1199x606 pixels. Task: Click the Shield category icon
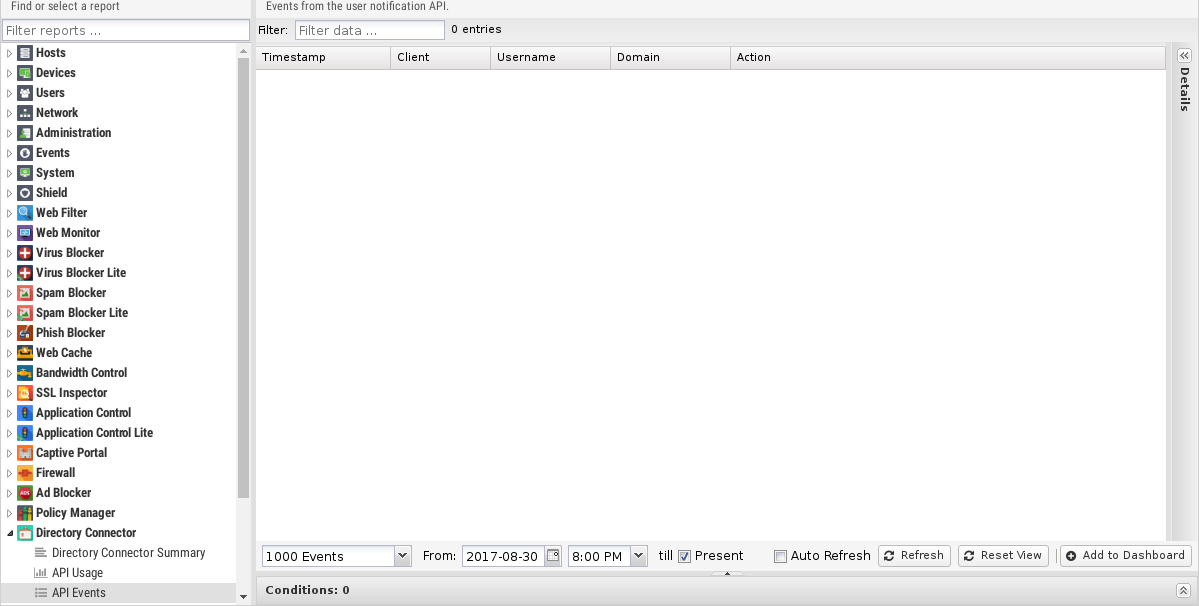(x=24, y=193)
